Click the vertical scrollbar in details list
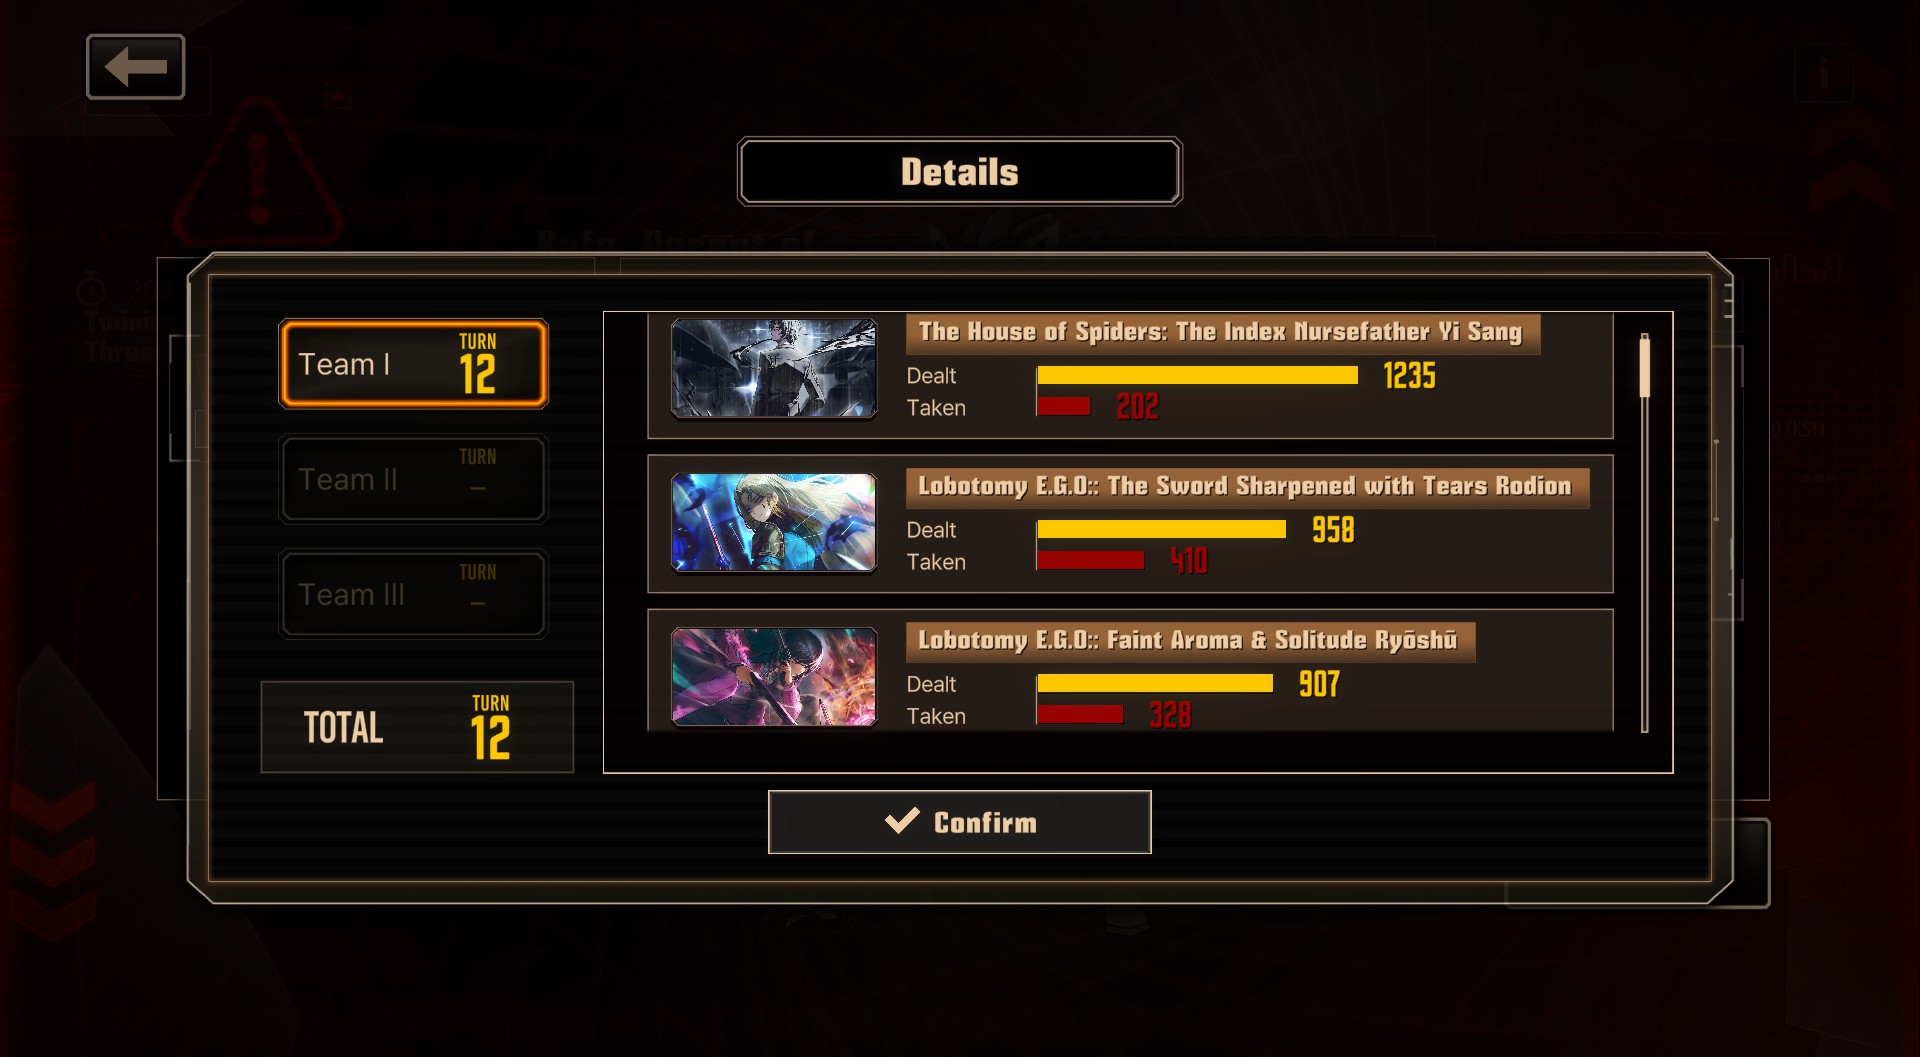 [x=1644, y=532]
